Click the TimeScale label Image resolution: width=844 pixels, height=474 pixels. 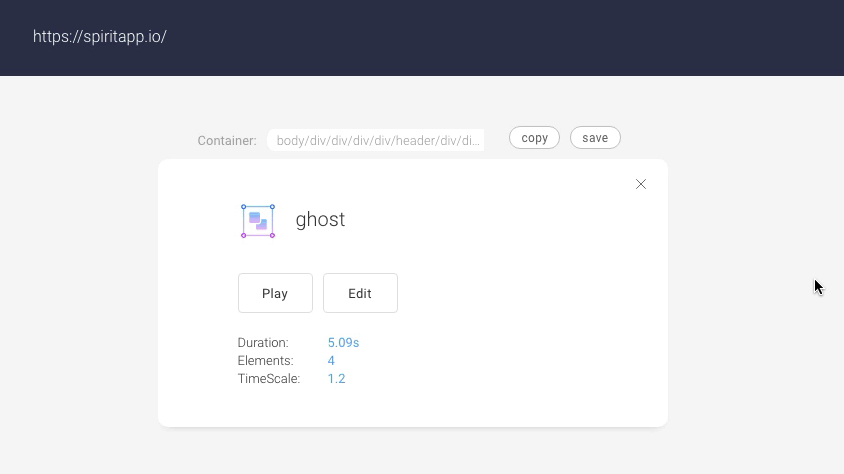coord(269,379)
